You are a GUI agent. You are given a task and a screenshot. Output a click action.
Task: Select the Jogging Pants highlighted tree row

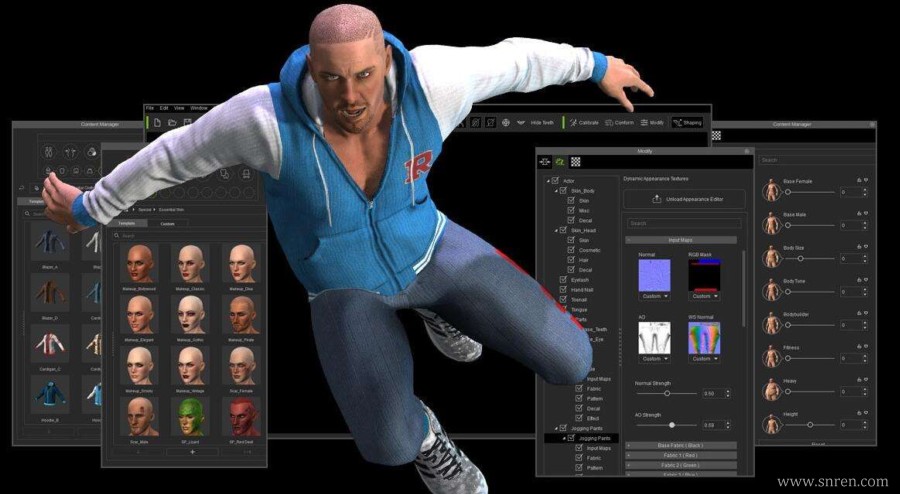coord(581,438)
